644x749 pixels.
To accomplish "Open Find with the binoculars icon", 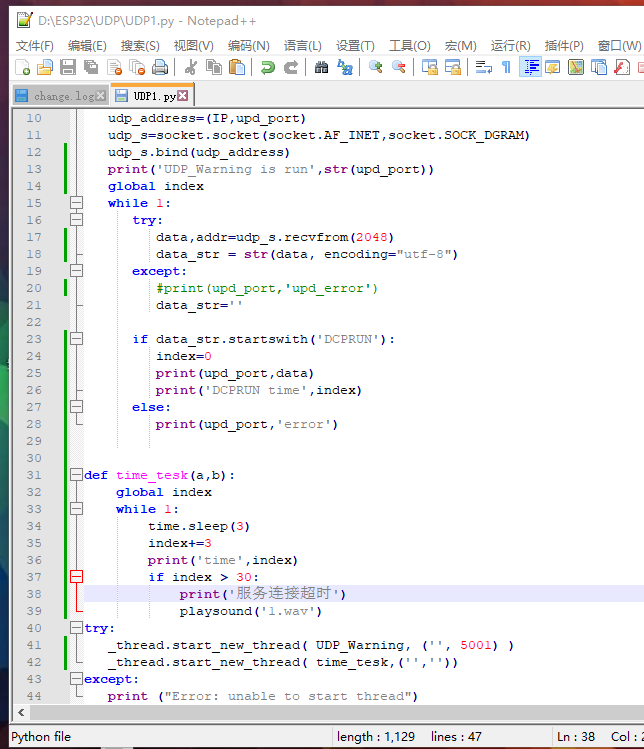I will click(321, 68).
